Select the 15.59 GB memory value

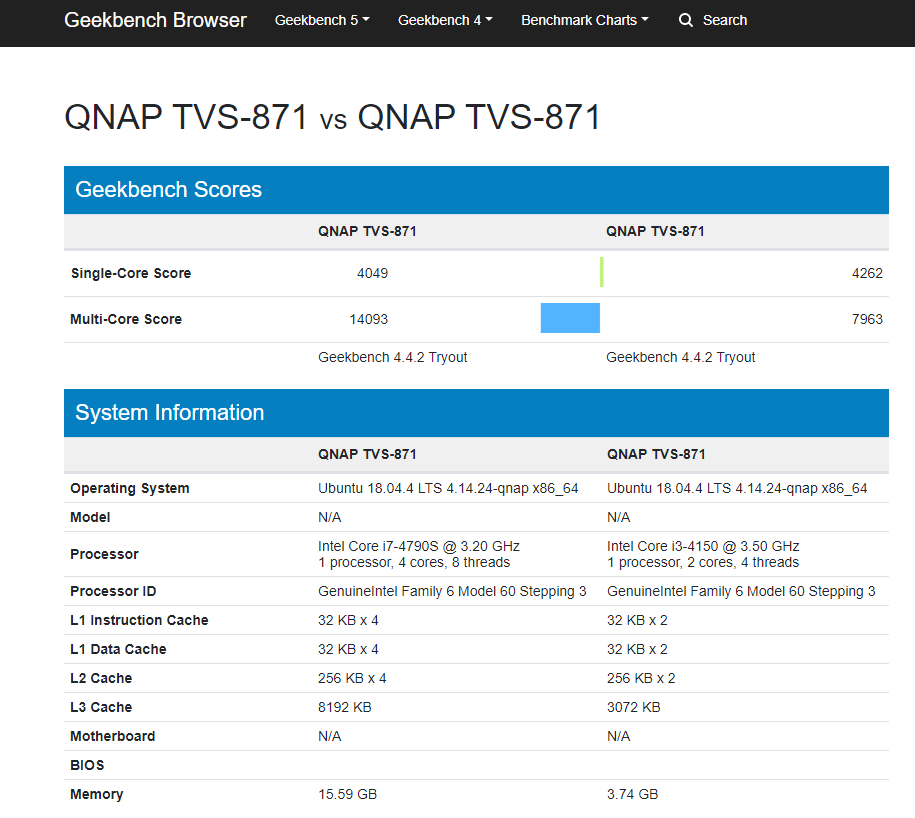click(x=347, y=794)
